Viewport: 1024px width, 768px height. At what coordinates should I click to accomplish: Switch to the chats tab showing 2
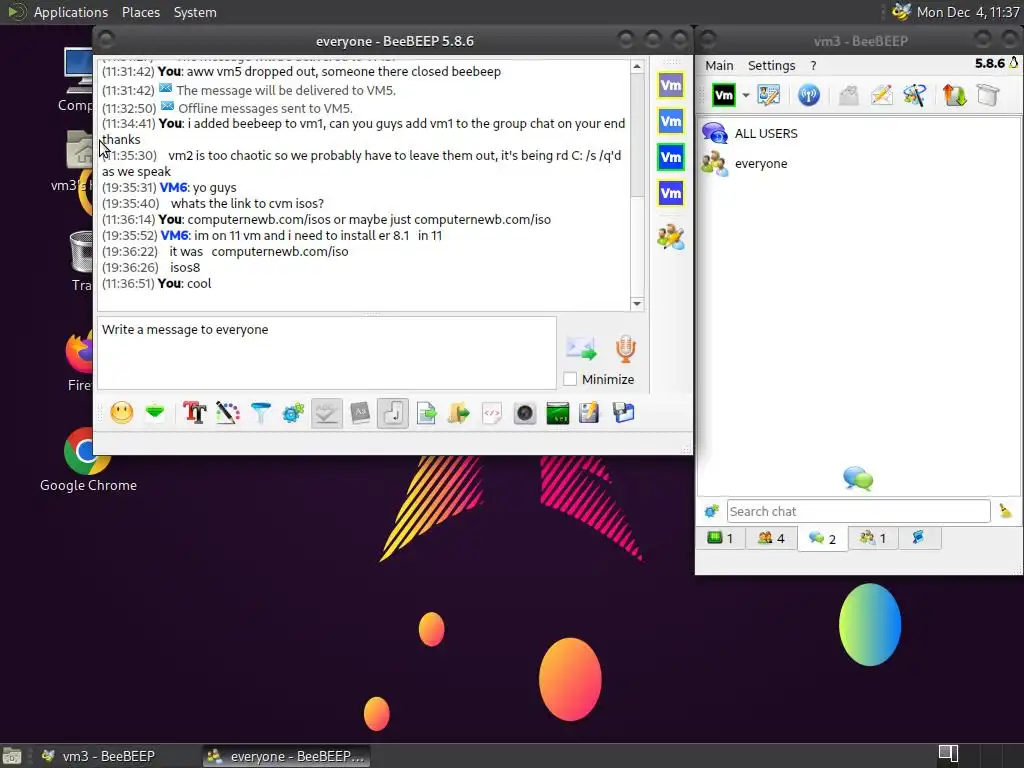[x=822, y=539]
